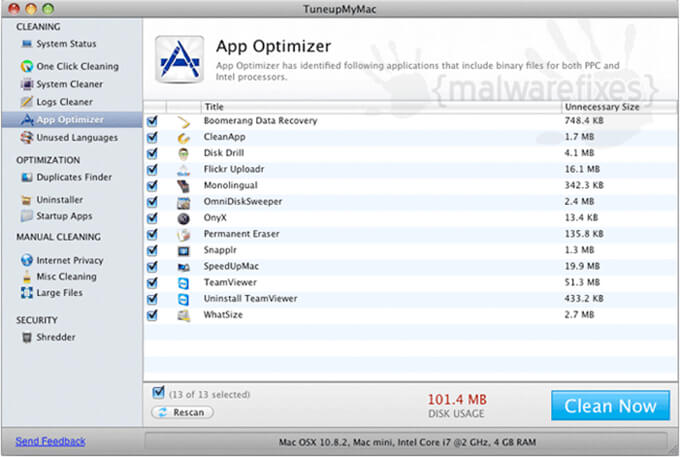Select the Permanent Eraser row title
680x457 pixels.
(x=242, y=234)
